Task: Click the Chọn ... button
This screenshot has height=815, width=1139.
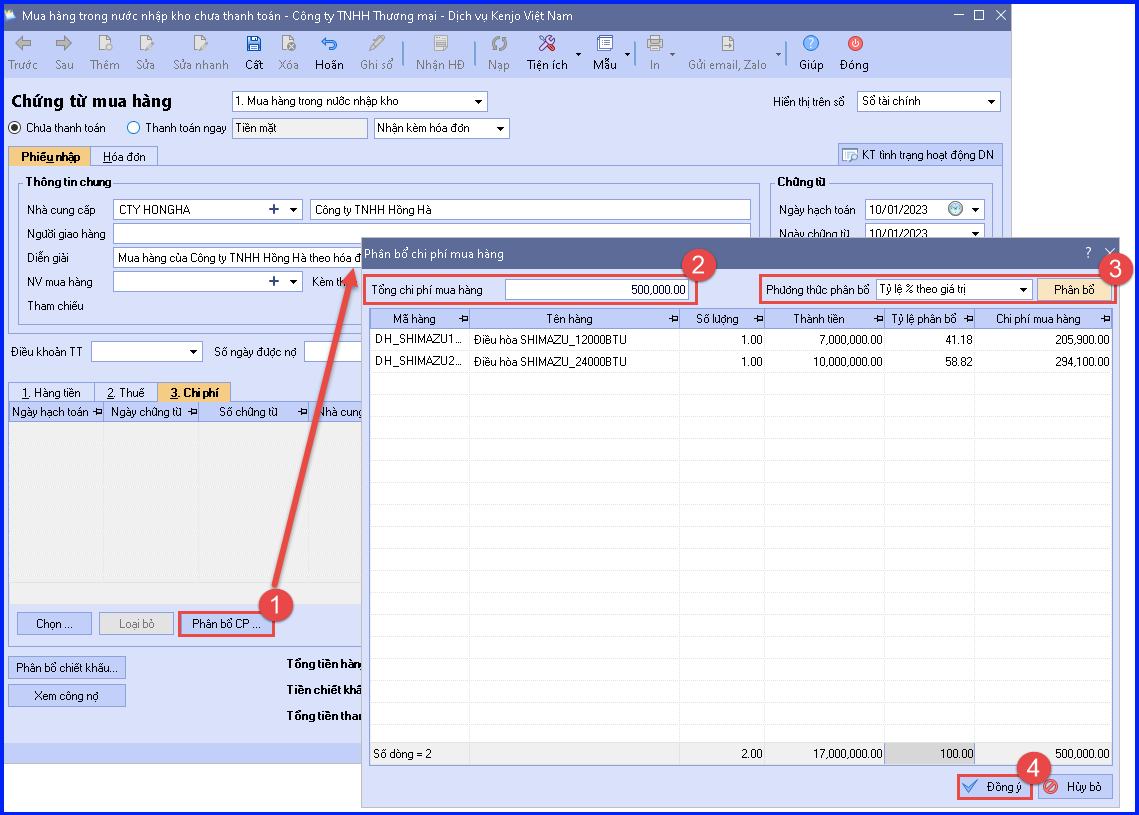Action: (54, 624)
